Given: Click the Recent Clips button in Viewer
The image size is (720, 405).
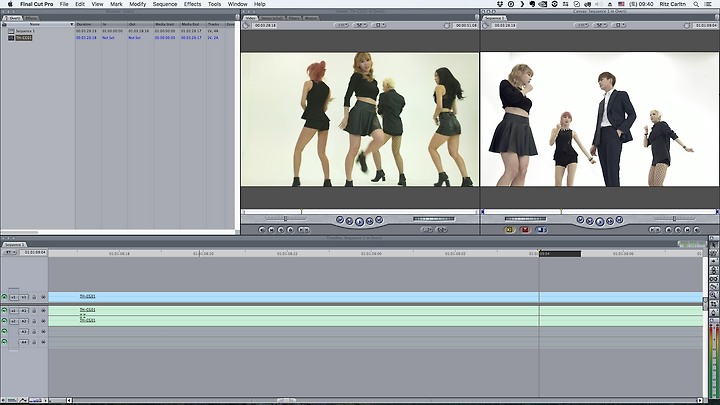Looking at the screenshot, I should [x=427, y=230].
